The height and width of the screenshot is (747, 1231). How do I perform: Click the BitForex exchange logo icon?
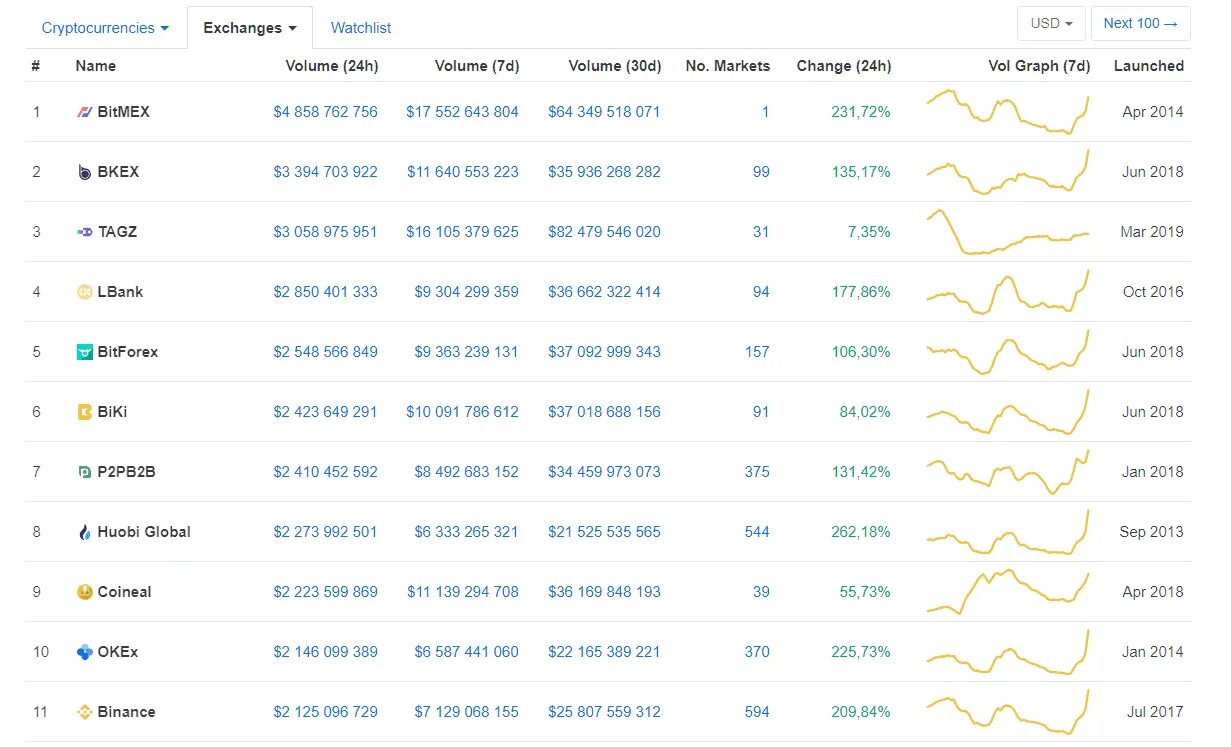[85, 352]
